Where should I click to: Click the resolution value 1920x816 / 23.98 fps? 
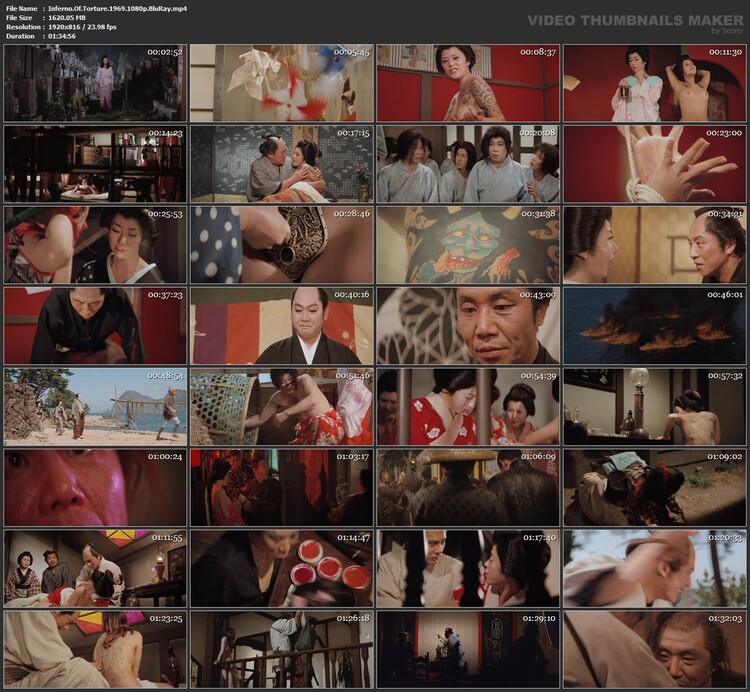tap(82, 27)
